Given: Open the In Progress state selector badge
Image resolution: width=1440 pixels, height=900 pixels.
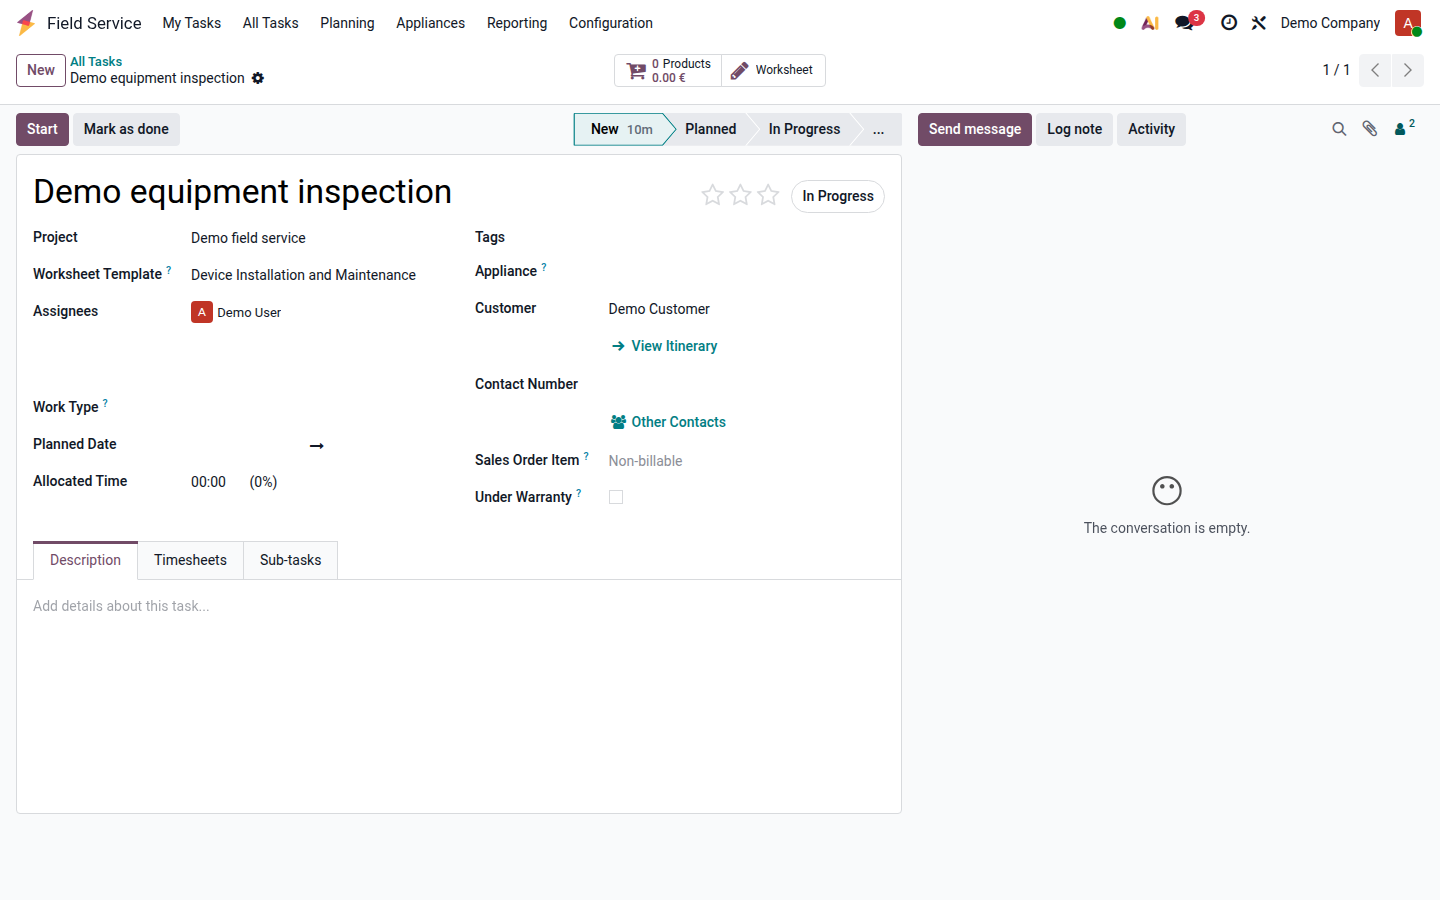Looking at the screenshot, I should tap(838, 196).
